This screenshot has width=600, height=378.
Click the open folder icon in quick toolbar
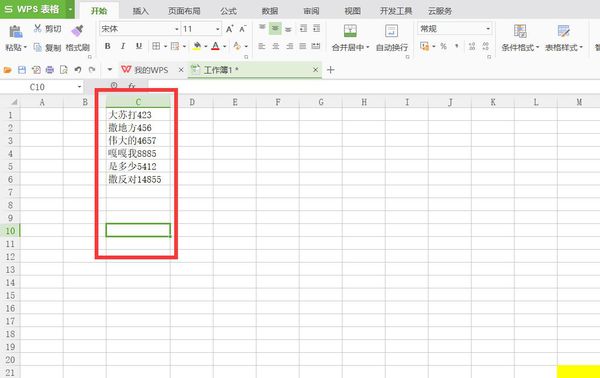click(8, 70)
